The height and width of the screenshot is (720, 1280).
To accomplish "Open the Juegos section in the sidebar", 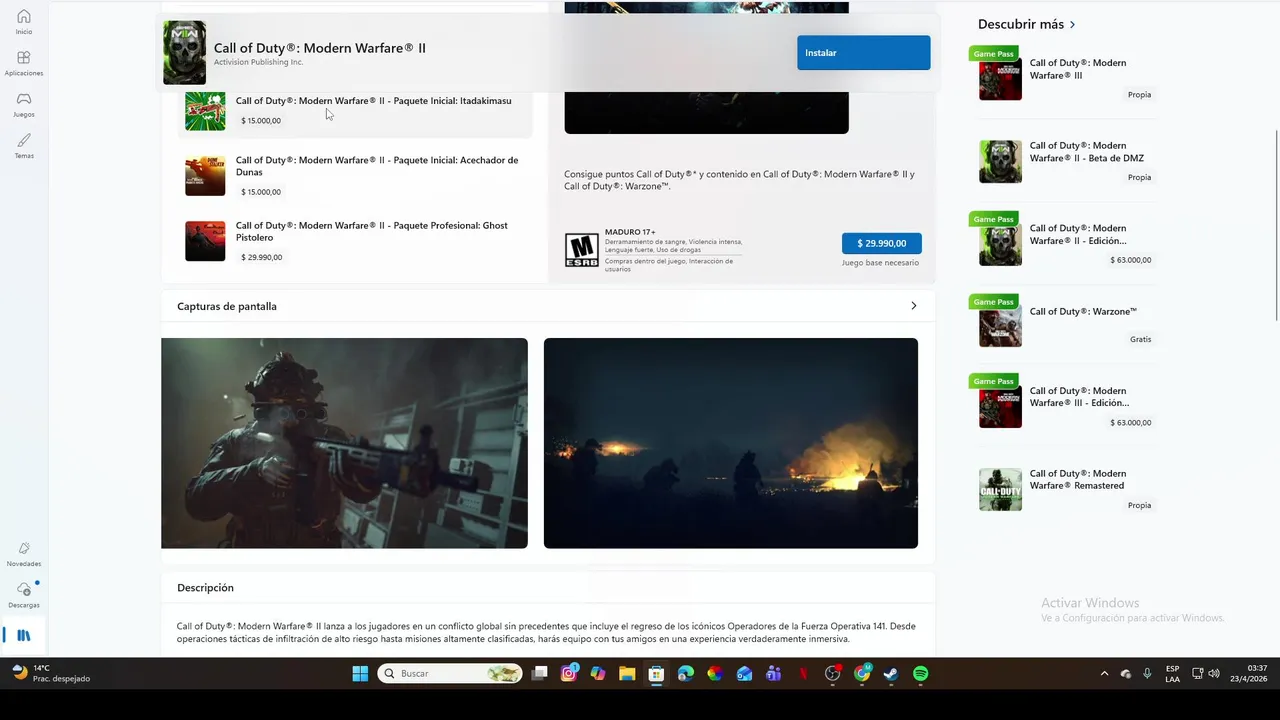I will tap(24, 104).
